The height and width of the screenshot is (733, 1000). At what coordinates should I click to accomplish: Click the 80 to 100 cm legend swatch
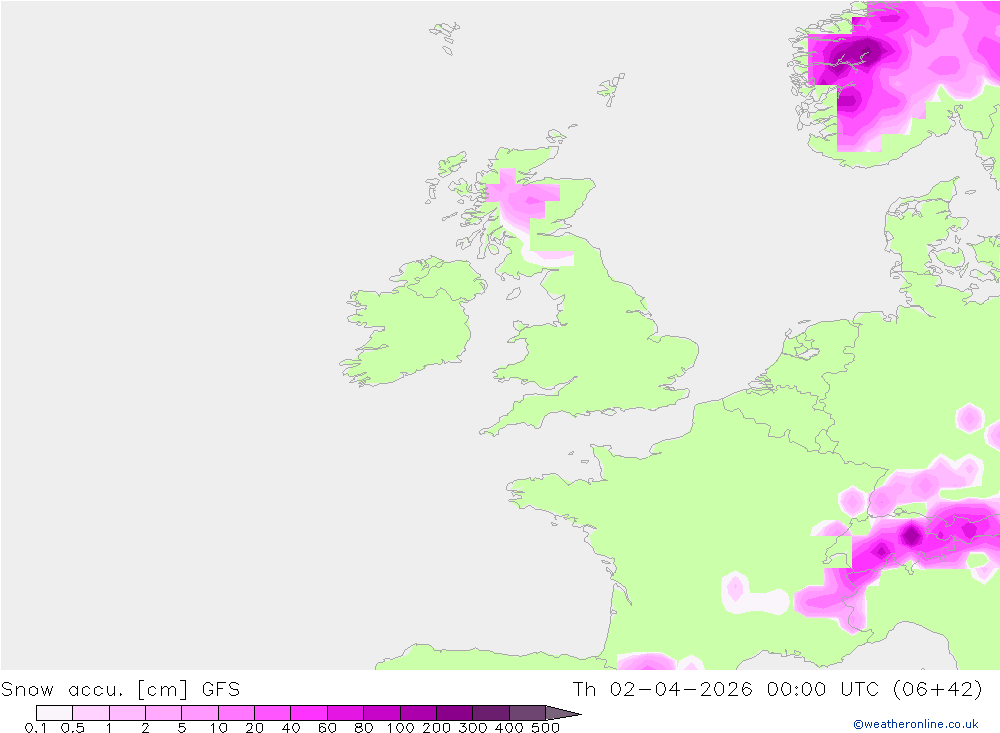tap(382, 713)
